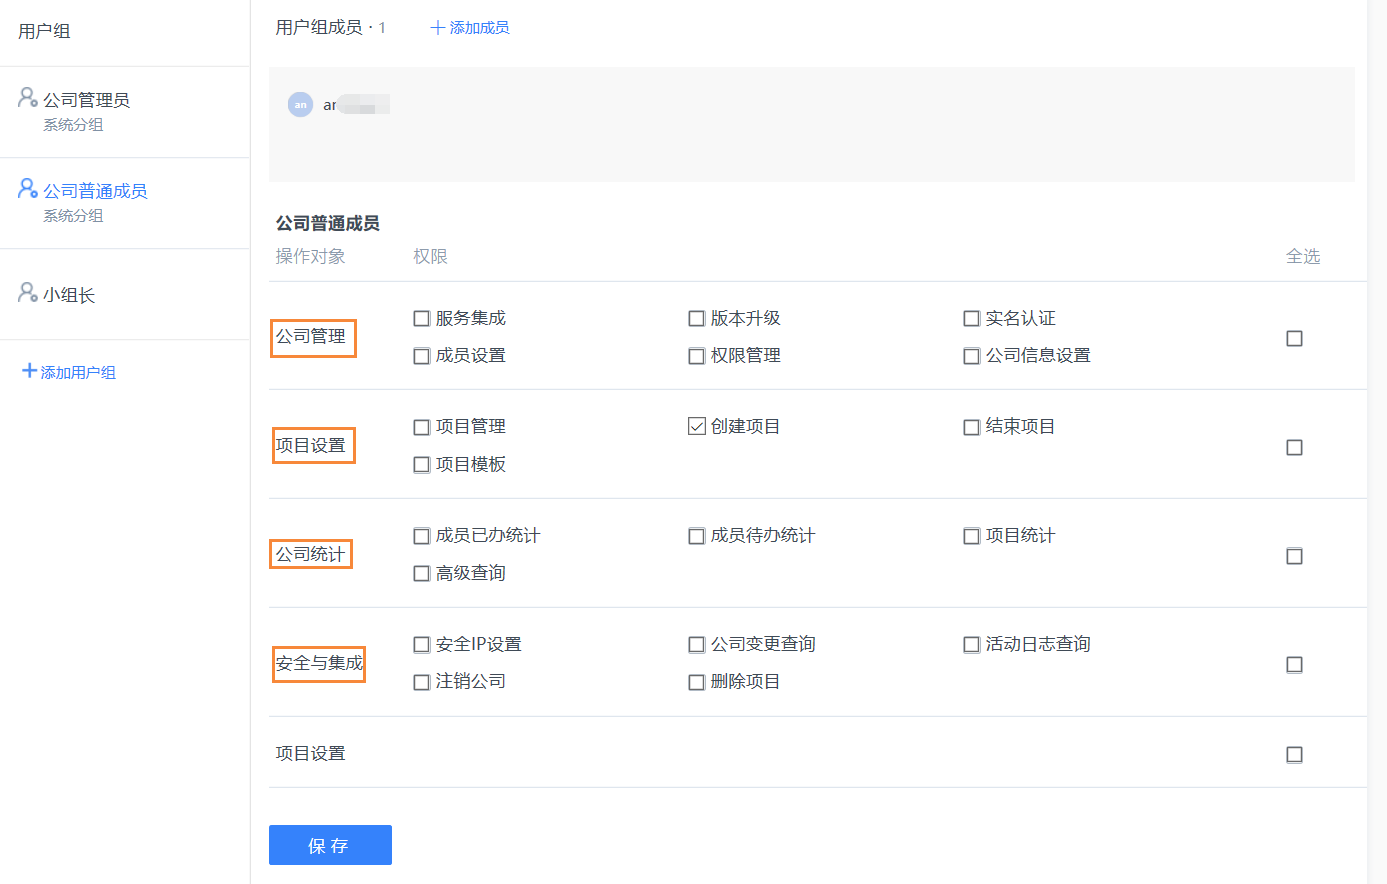Click the 用户组成员 heading
Screen dimensions: 1387x884
tap(319, 28)
